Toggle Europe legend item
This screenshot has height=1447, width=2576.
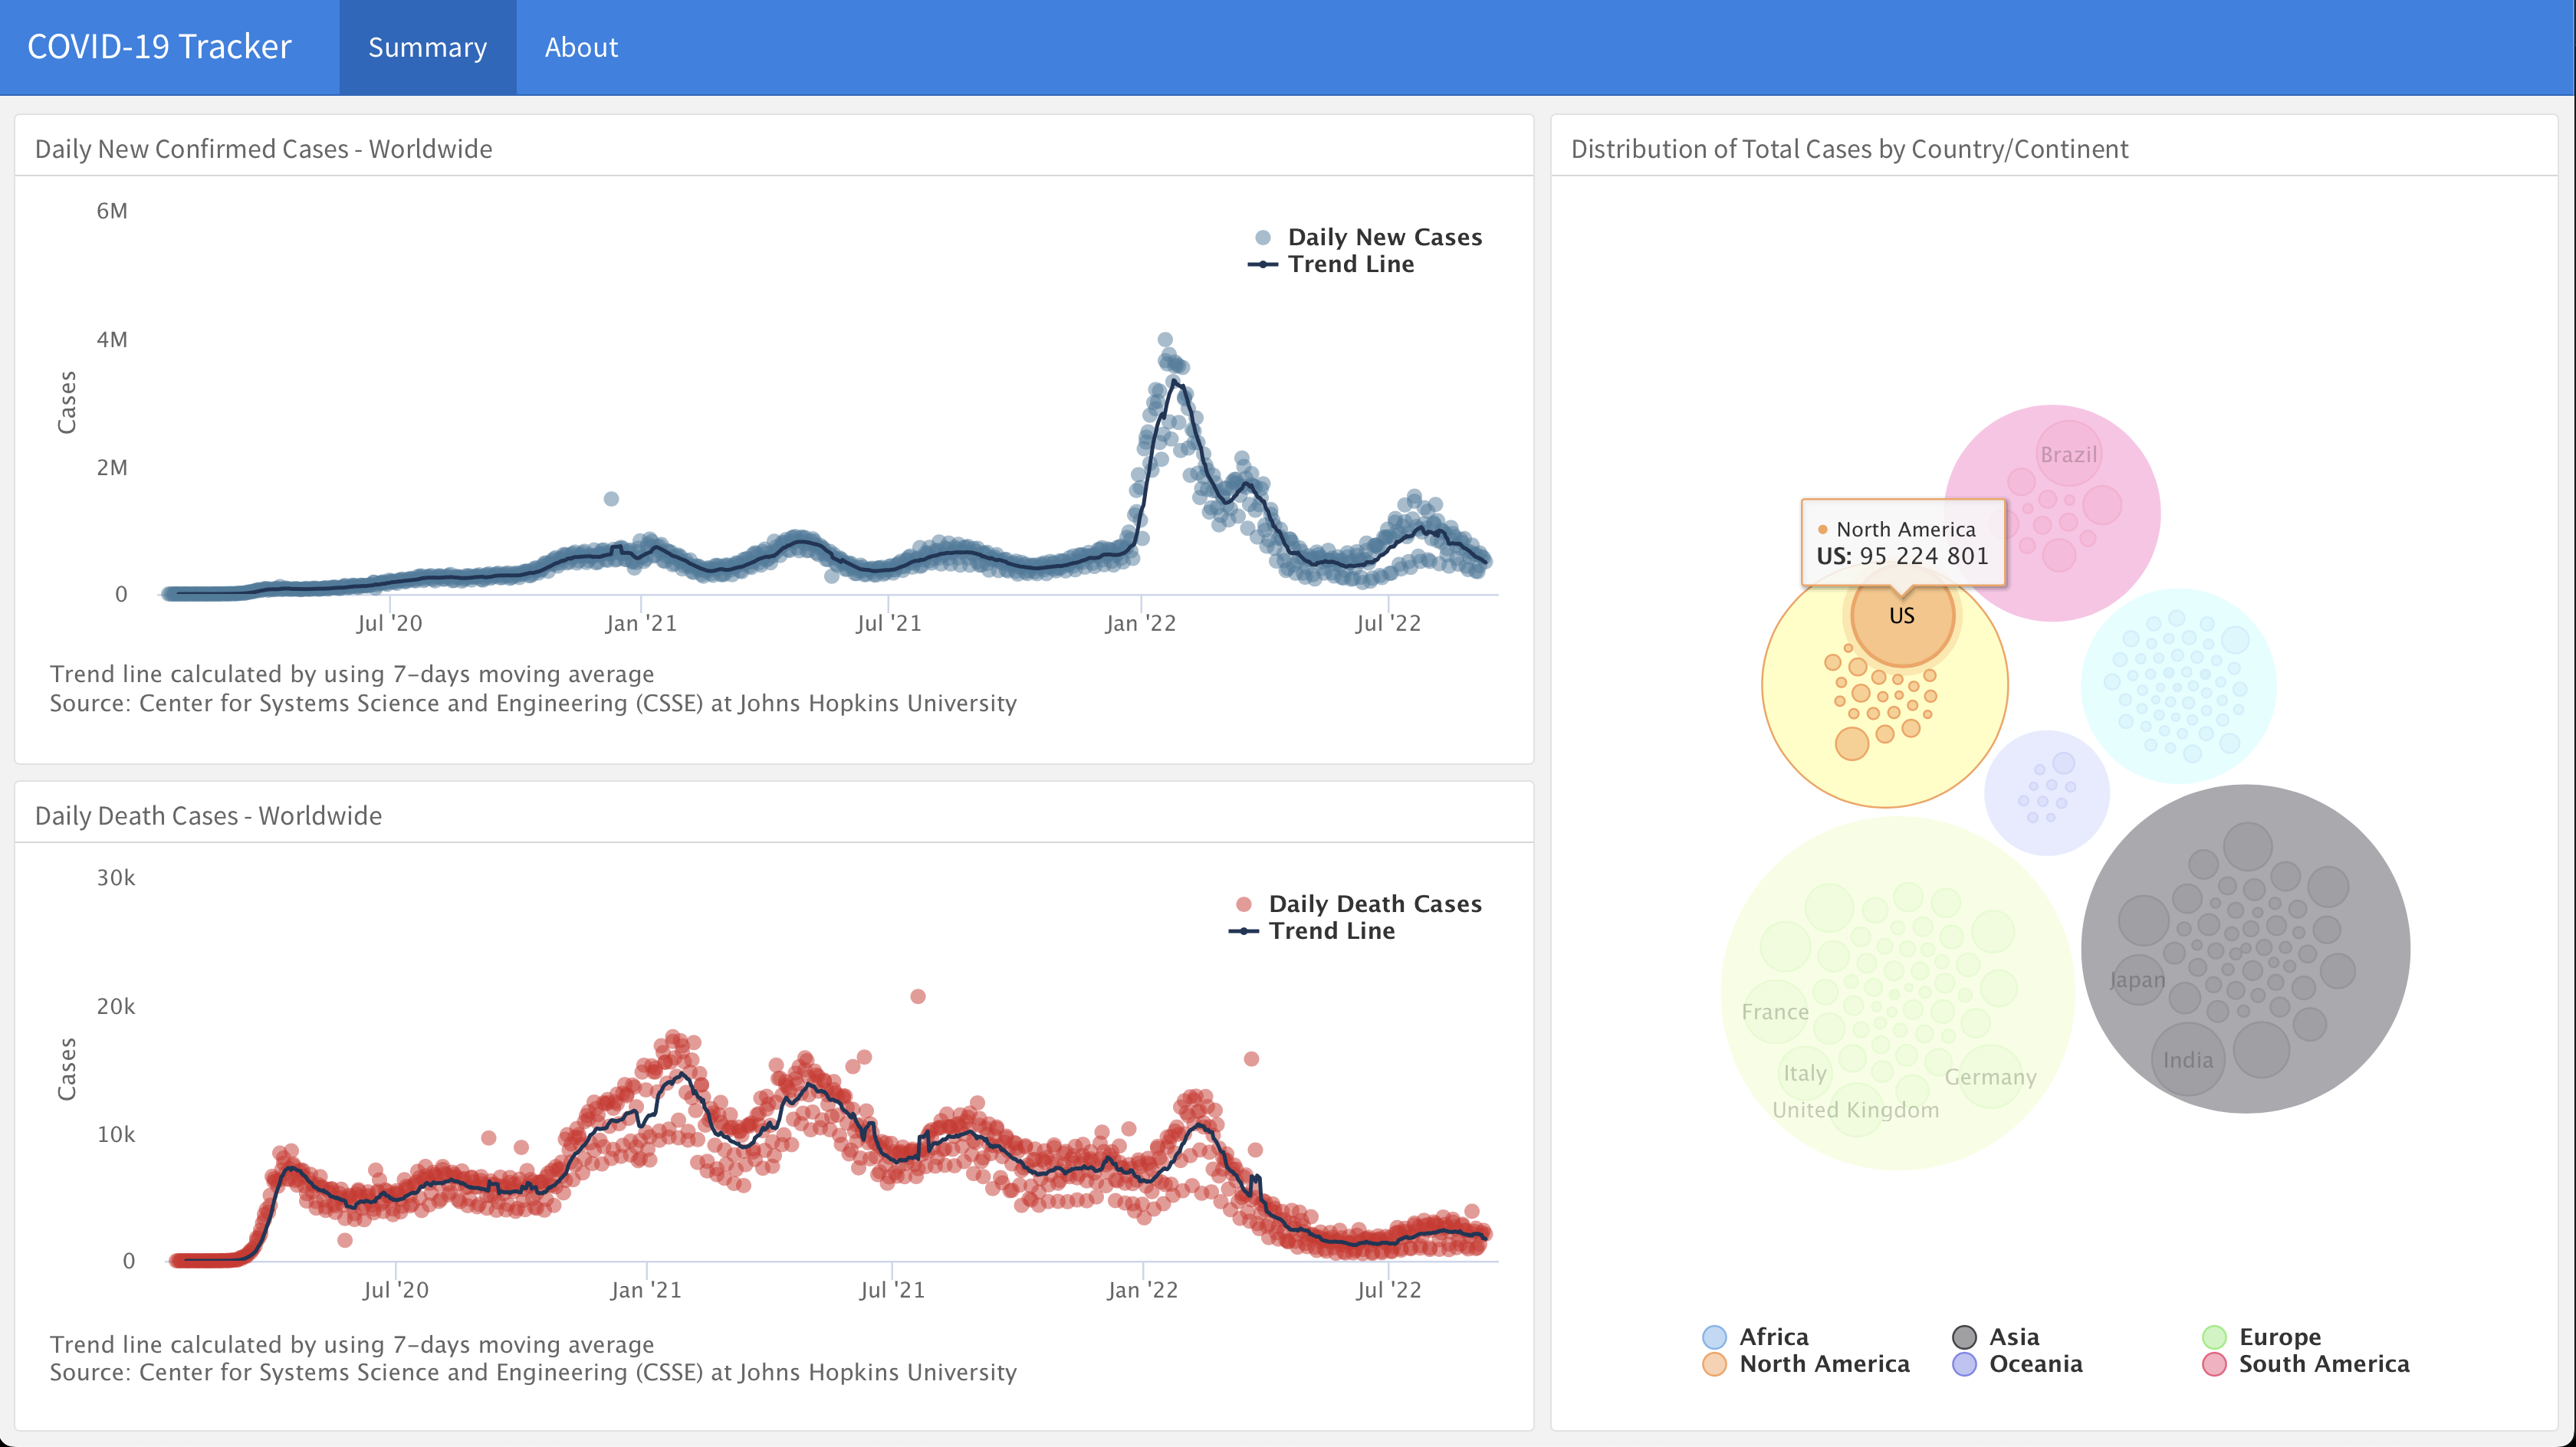2279,1337
